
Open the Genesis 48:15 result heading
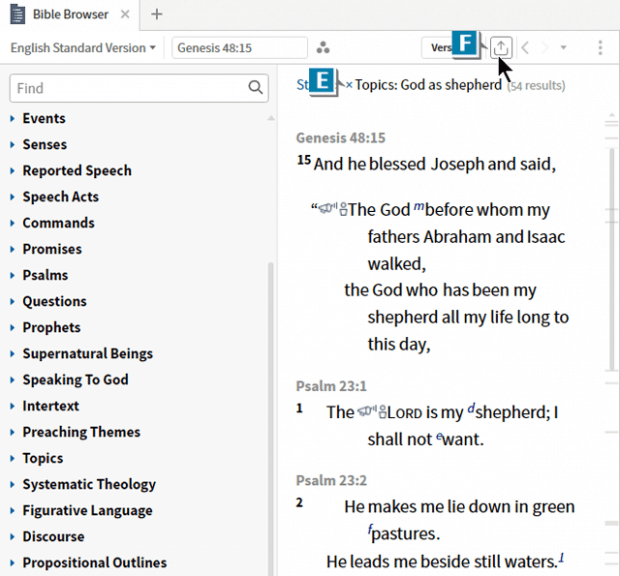[x=340, y=138]
